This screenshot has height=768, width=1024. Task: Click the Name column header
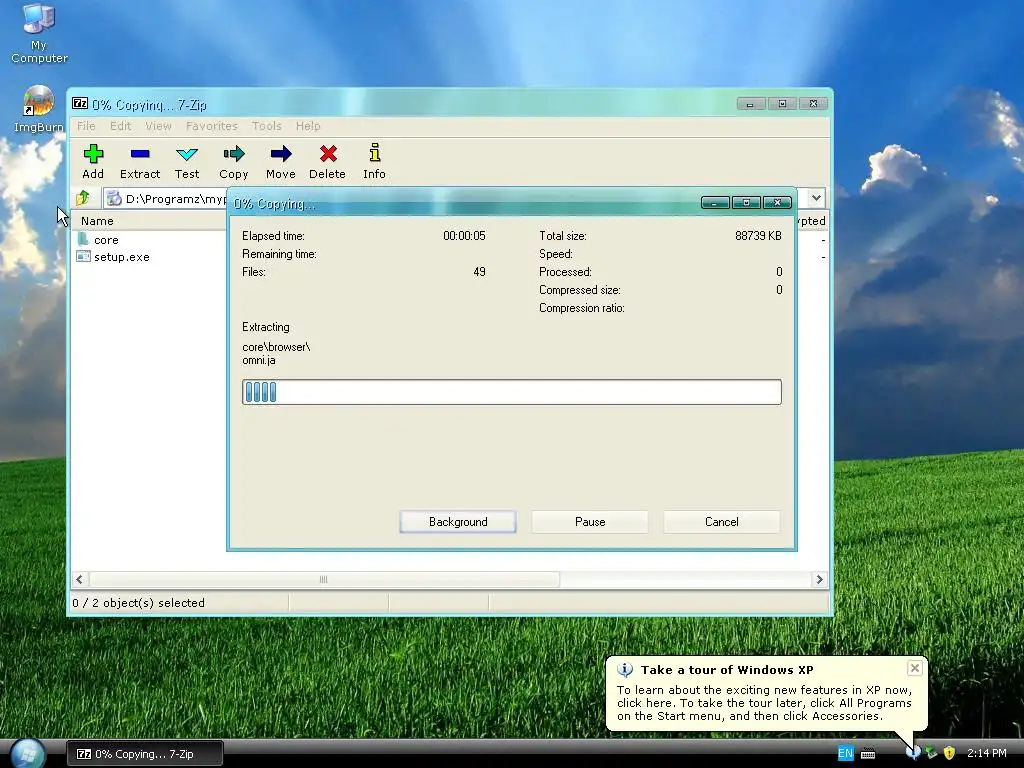[x=149, y=221]
